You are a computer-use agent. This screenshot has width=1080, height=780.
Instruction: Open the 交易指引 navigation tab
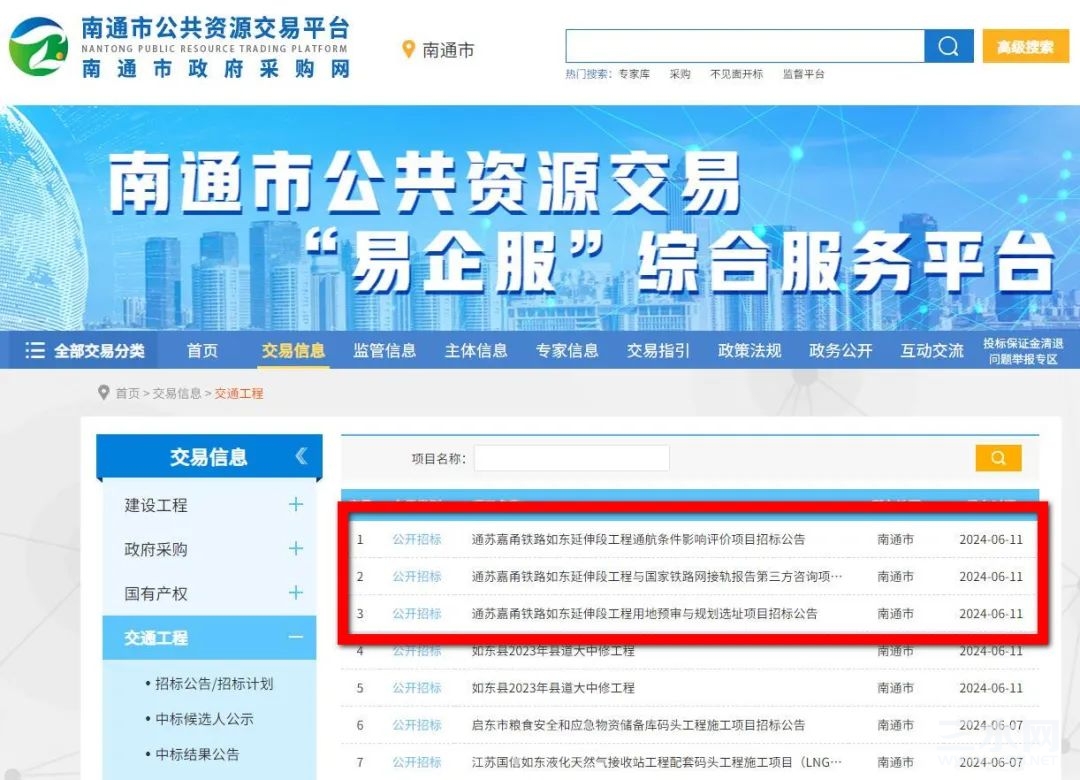click(658, 351)
